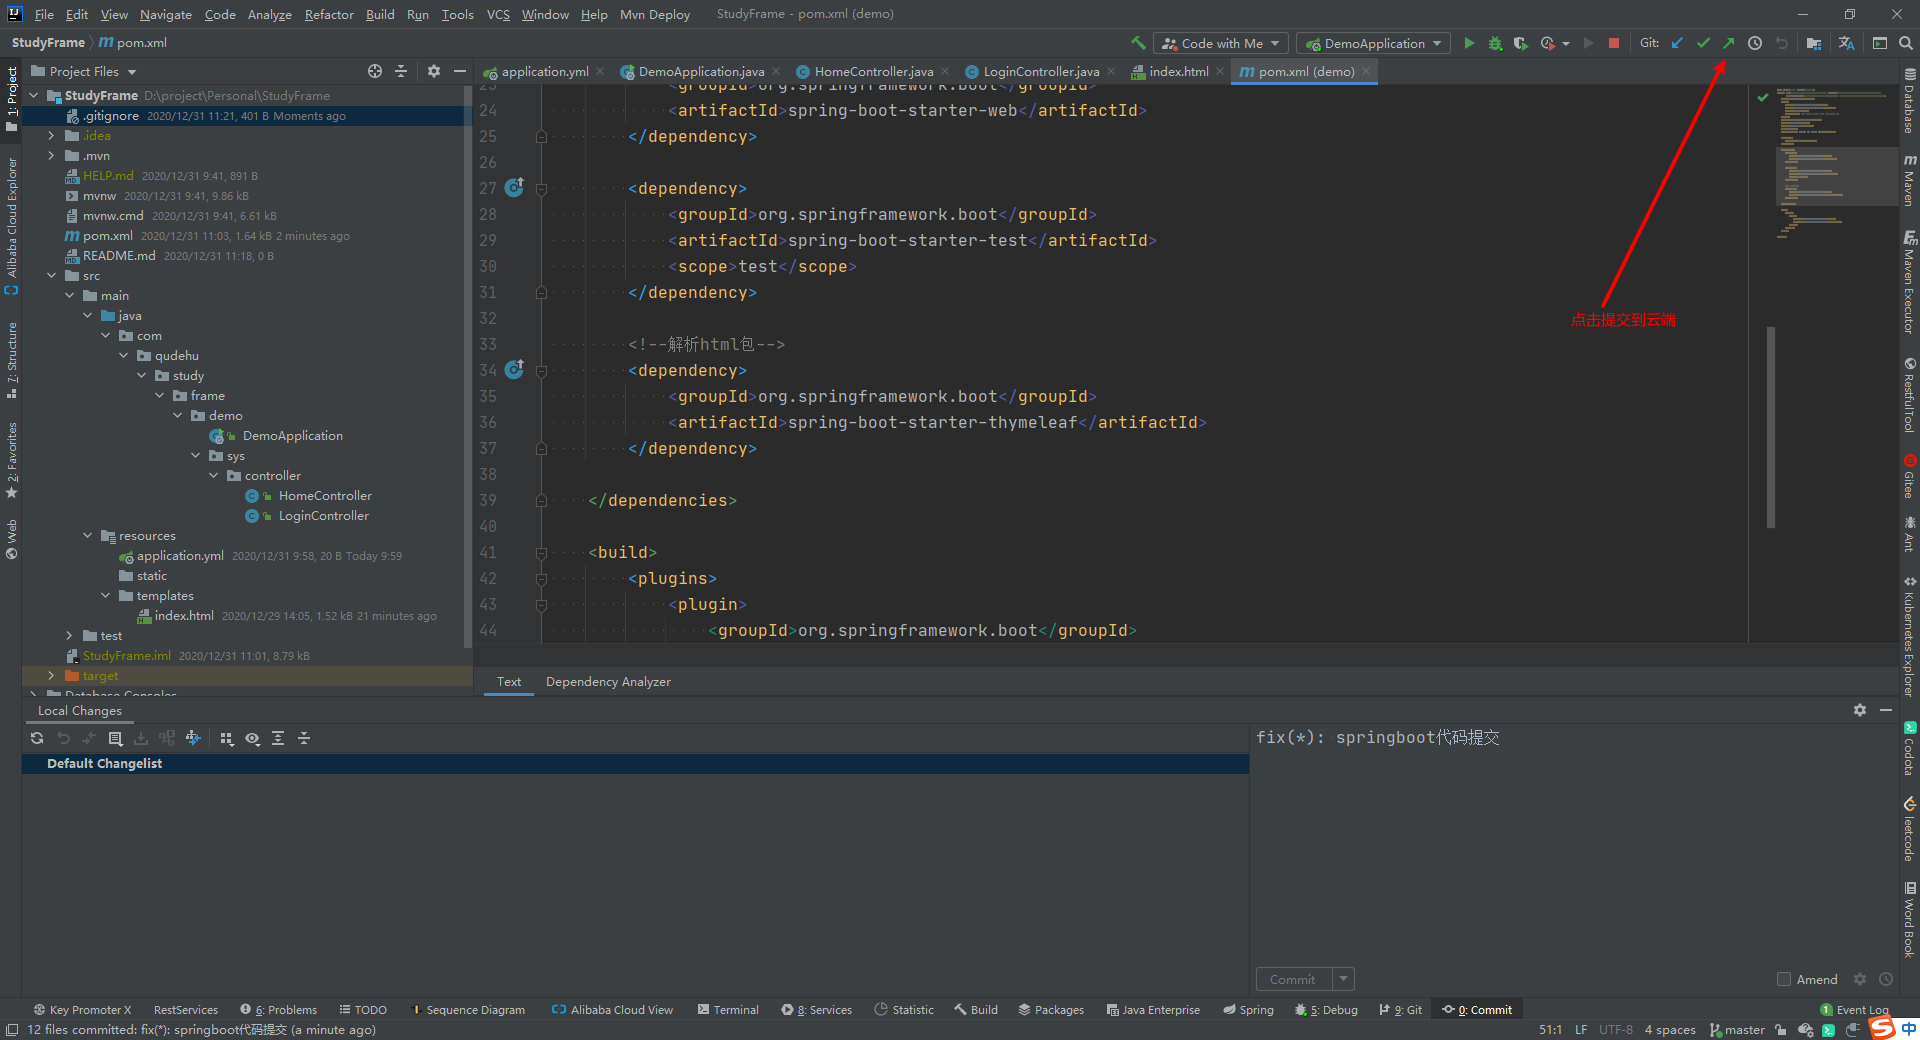
Task: Toggle the View Options eye icon
Action: pos(252,738)
